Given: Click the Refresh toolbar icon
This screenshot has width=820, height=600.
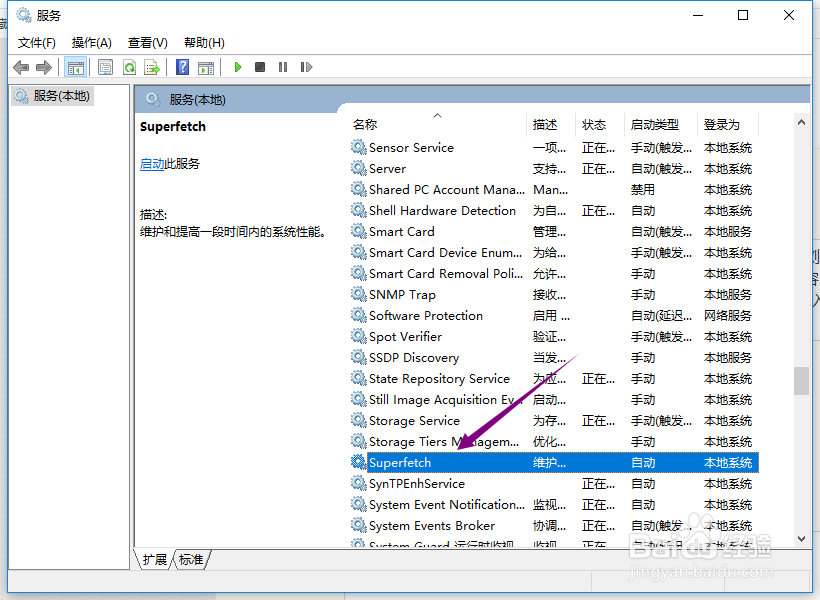Looking at the screenshot, I should [x=129, y=67].
